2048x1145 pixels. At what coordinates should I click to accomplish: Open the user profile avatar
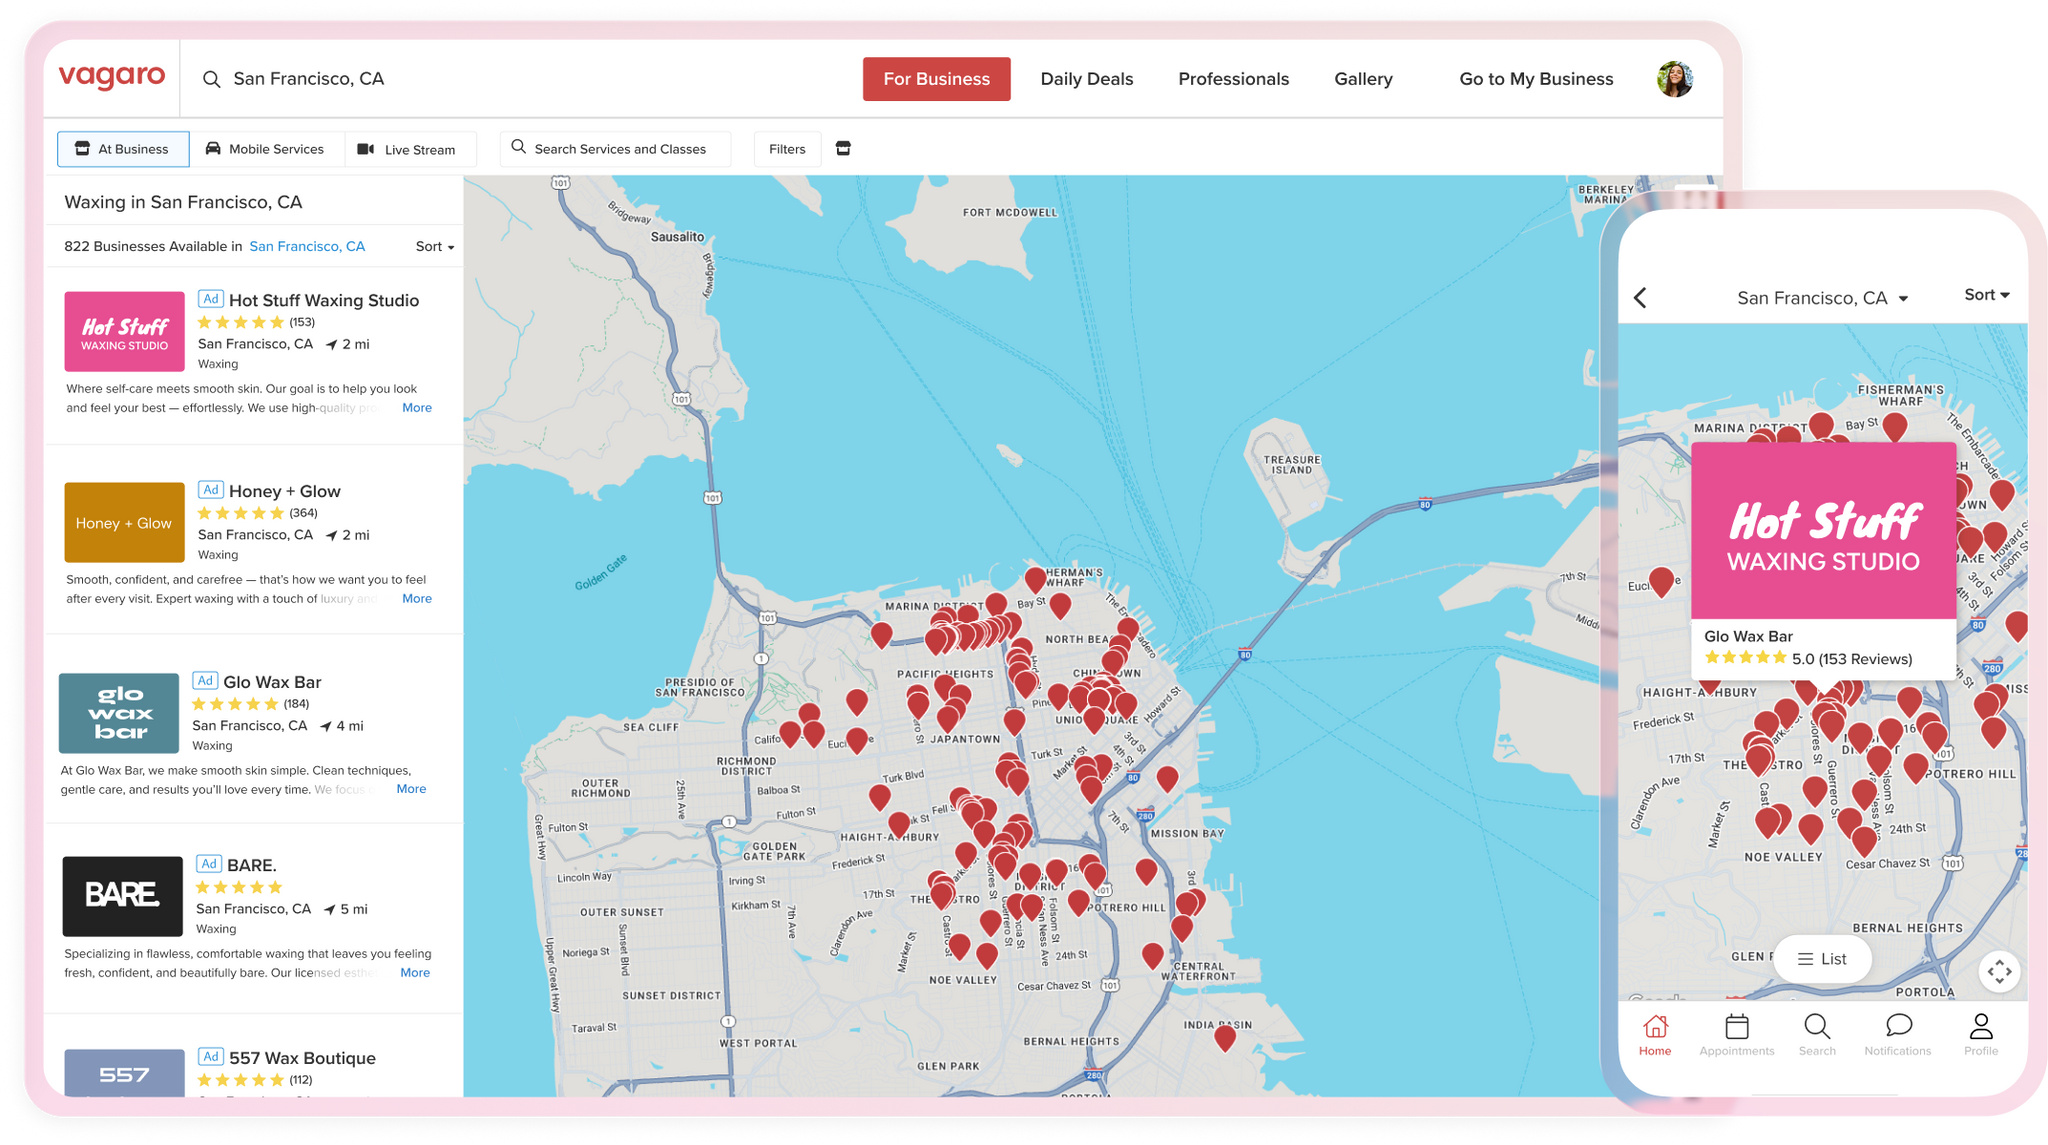[x=1675, y=79]
